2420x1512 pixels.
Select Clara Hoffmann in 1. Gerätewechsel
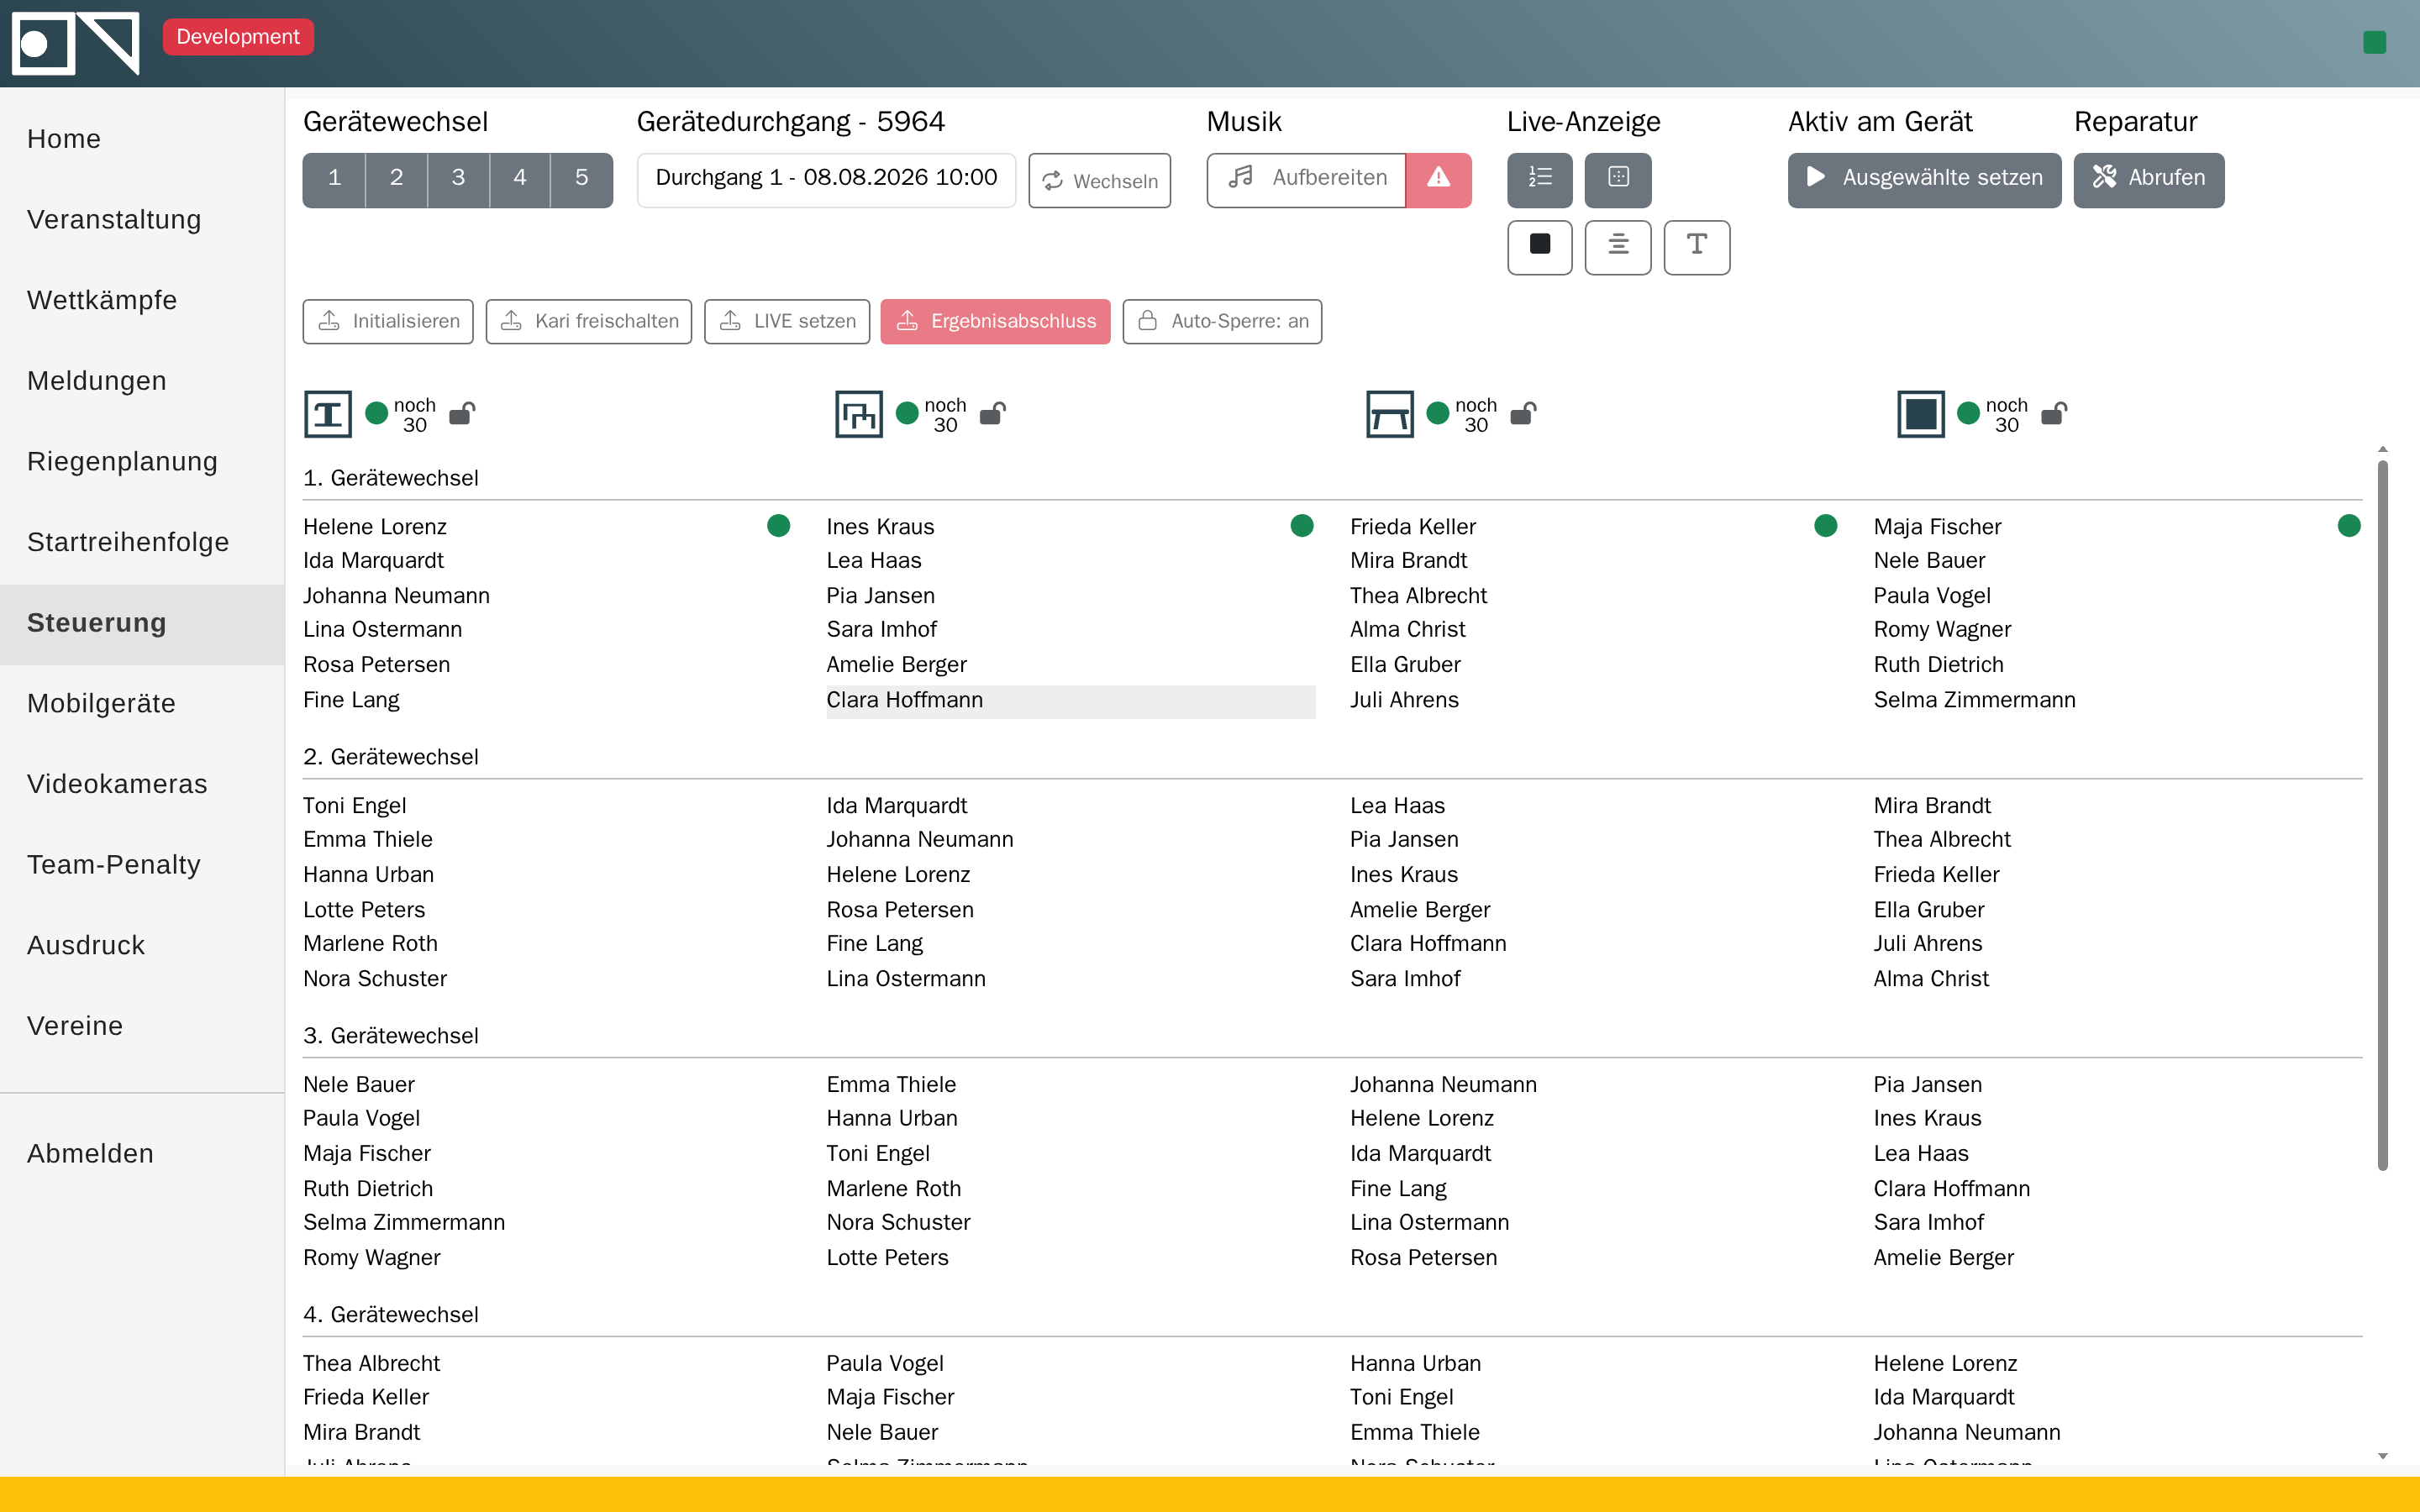pyautogui.click(x=1070, y=701)
